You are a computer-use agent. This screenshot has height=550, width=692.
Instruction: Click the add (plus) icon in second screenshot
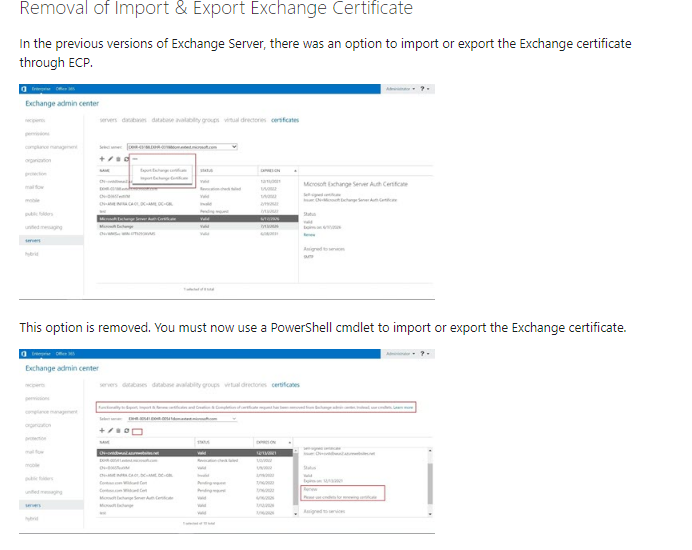[x=102, y=430]
